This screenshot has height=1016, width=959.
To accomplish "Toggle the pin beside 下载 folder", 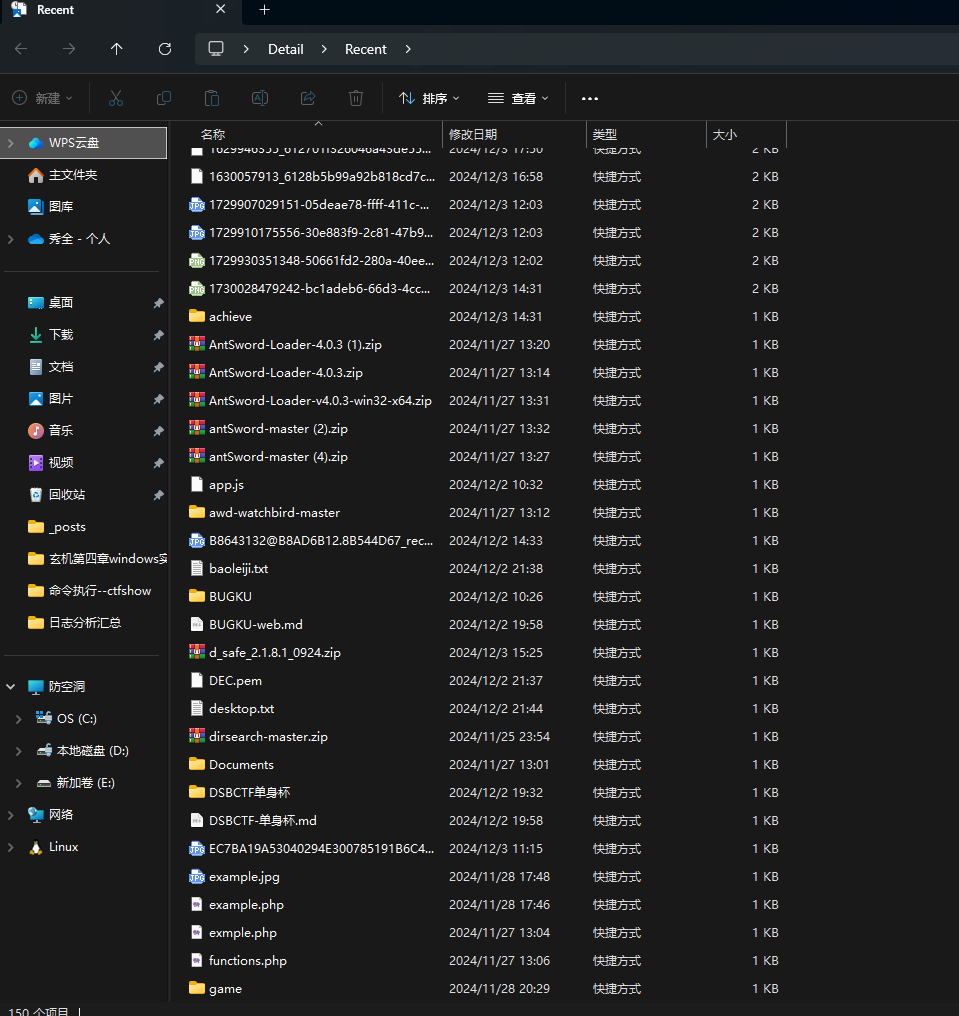I will point(158,335).
